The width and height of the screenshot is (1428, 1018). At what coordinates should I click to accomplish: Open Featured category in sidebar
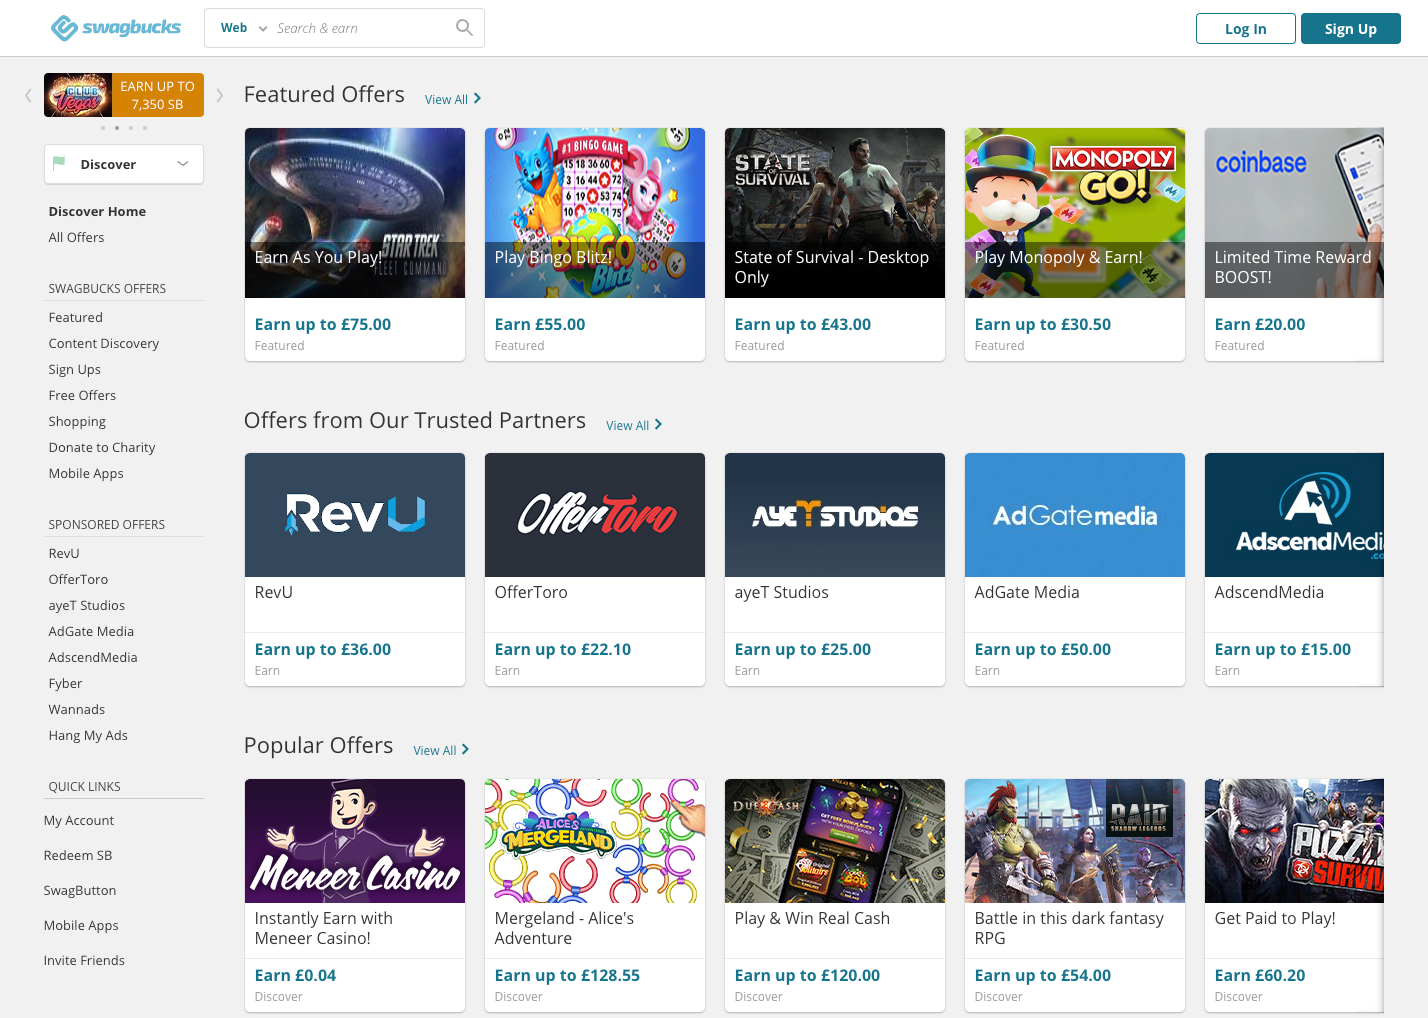75,317
